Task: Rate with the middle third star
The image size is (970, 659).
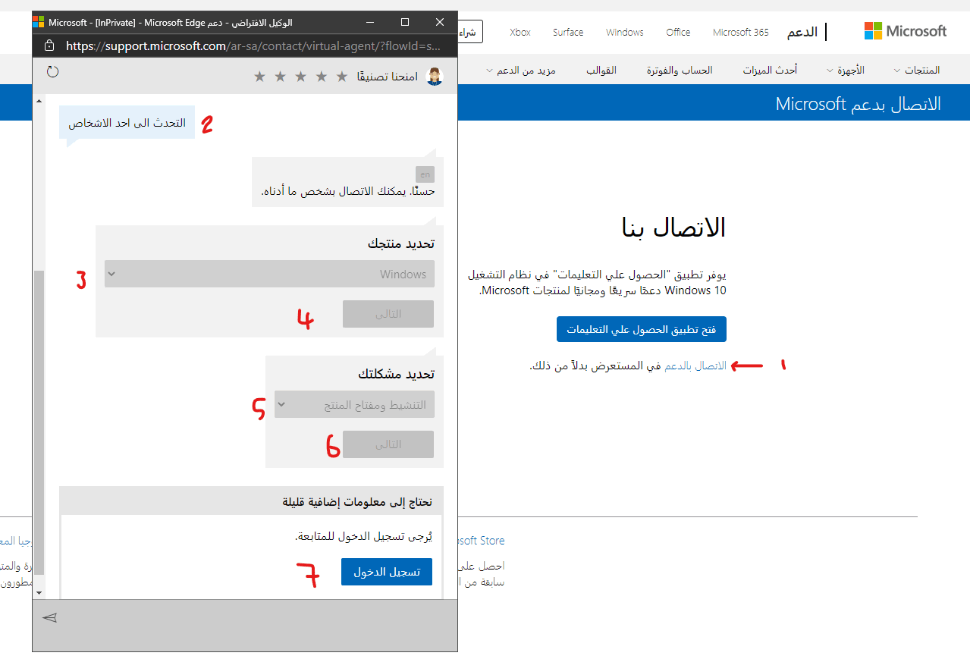Action: [x=301, y=76]
